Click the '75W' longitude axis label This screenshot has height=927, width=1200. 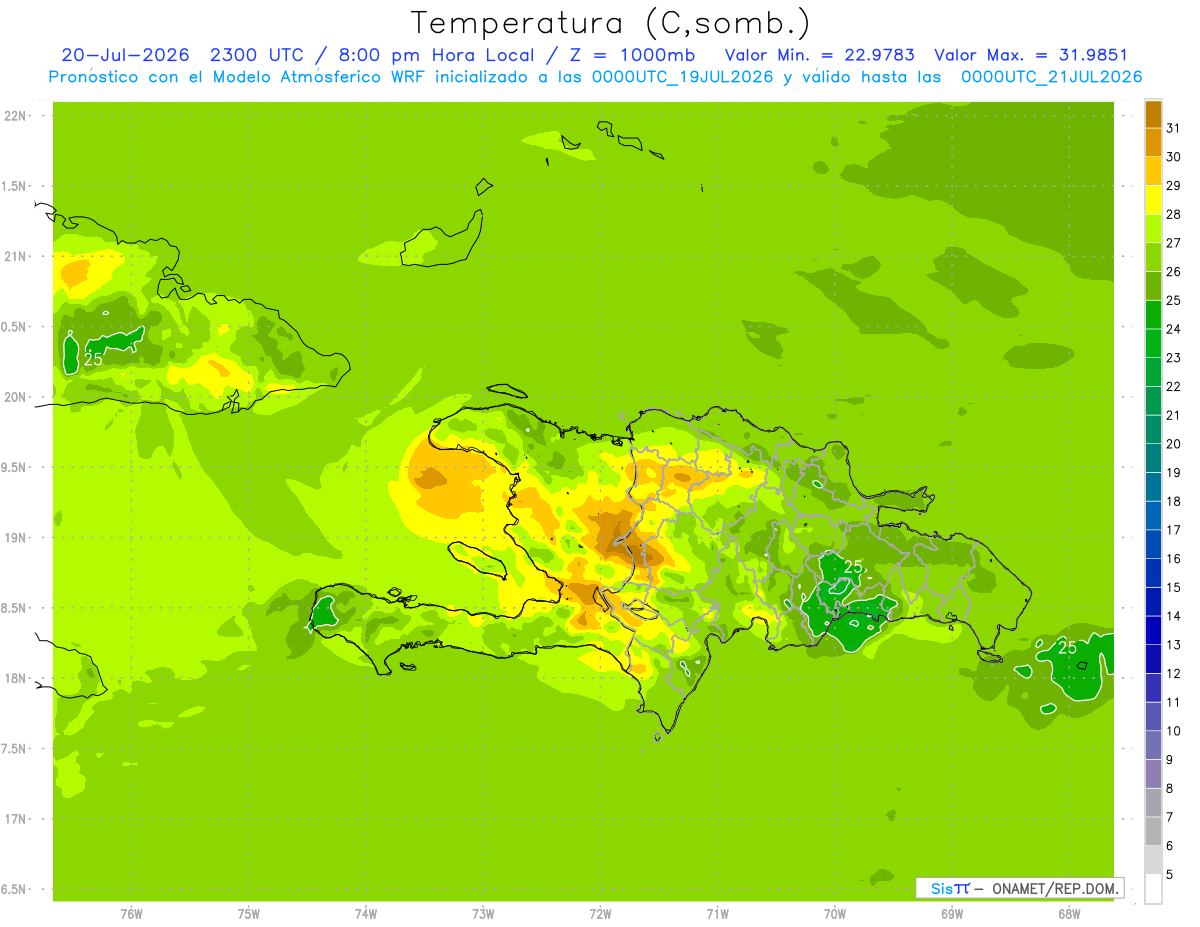pos(249,914)
